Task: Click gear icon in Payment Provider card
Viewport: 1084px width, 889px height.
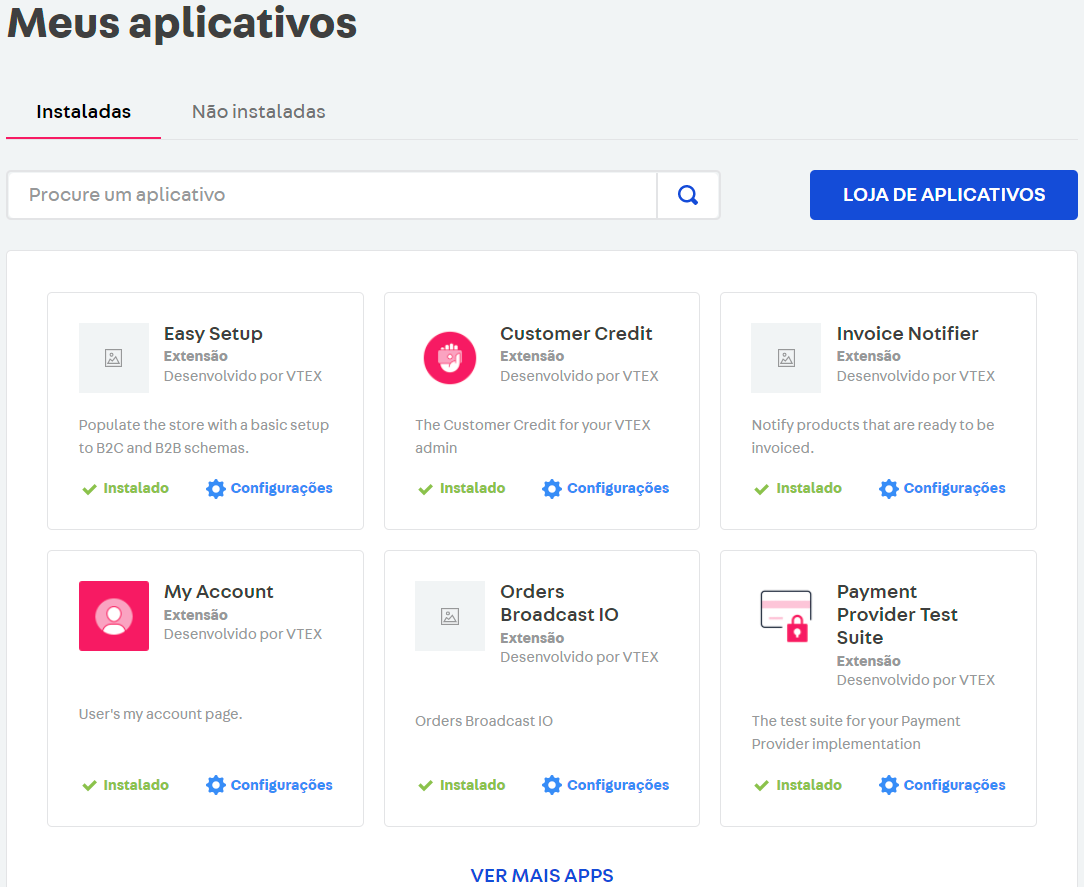Action: 889,785
